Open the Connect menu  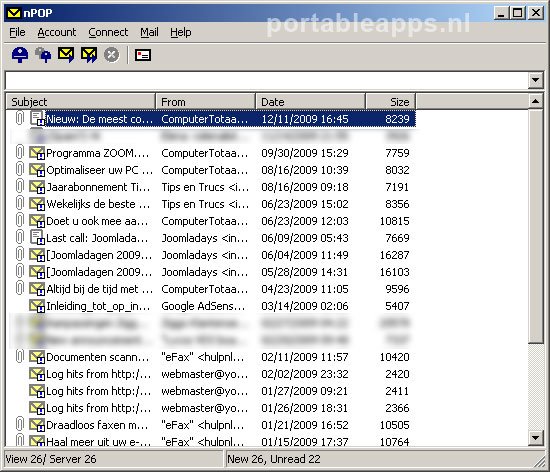click(108, 32)
